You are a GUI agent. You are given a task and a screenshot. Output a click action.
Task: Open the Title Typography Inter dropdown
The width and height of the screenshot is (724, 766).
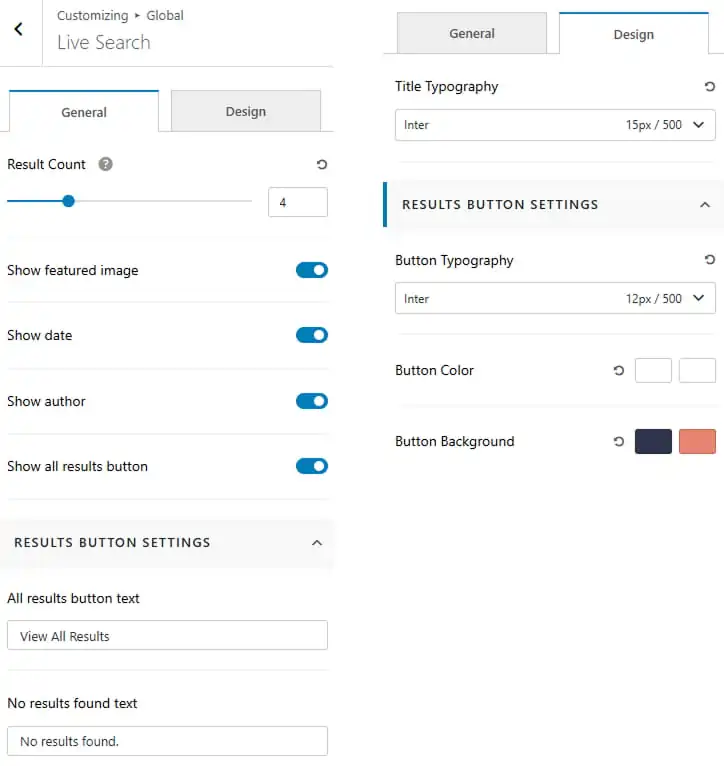[555, 125]
